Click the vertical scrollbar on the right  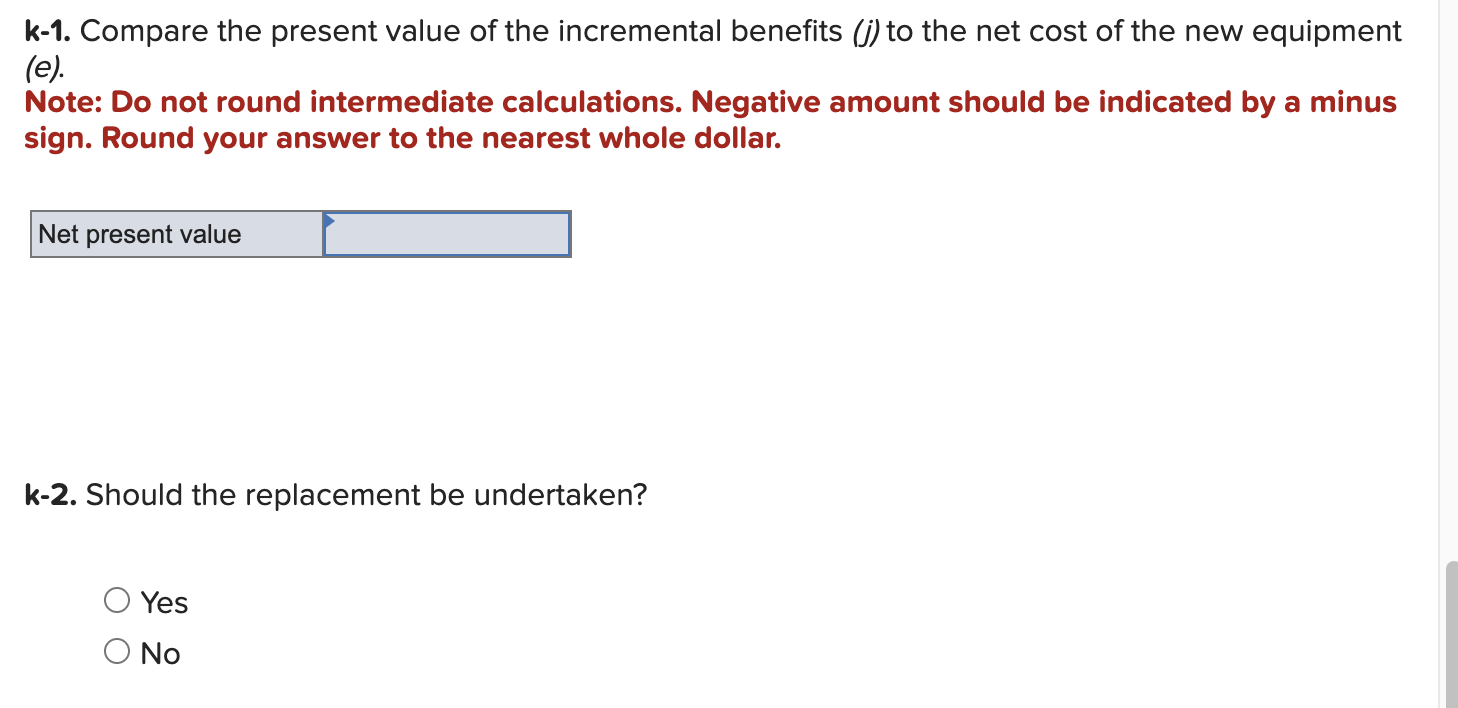1451,620
